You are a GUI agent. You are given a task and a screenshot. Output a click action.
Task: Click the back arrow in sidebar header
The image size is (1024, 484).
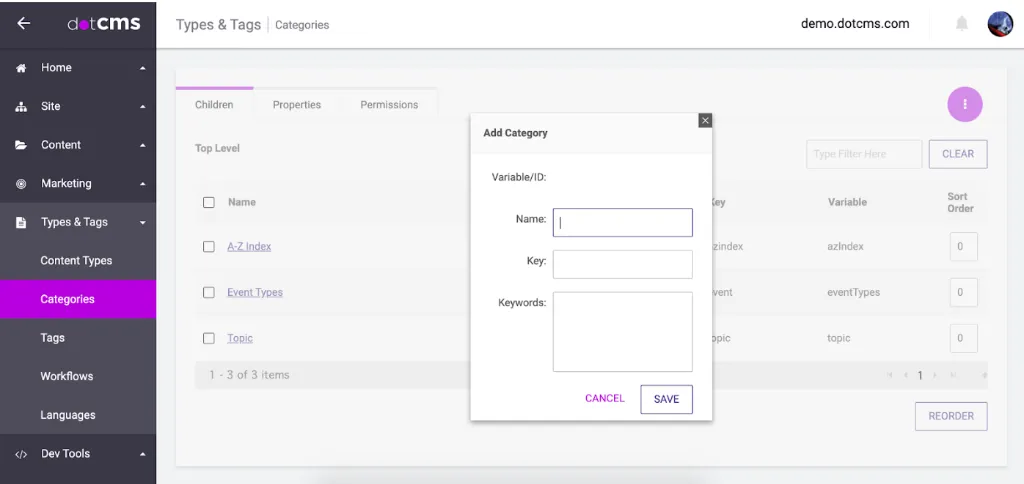(x=24, y=24)
